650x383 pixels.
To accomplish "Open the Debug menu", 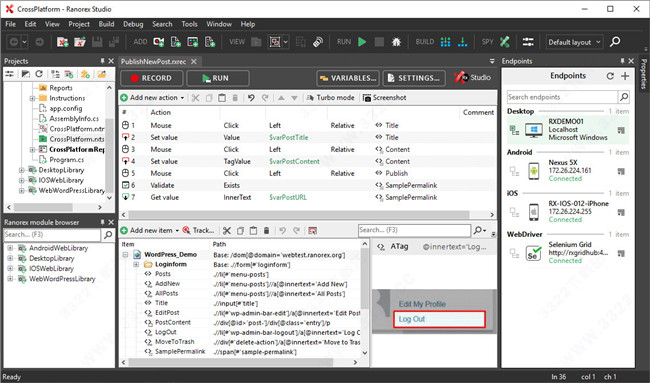I will (133, 24).
